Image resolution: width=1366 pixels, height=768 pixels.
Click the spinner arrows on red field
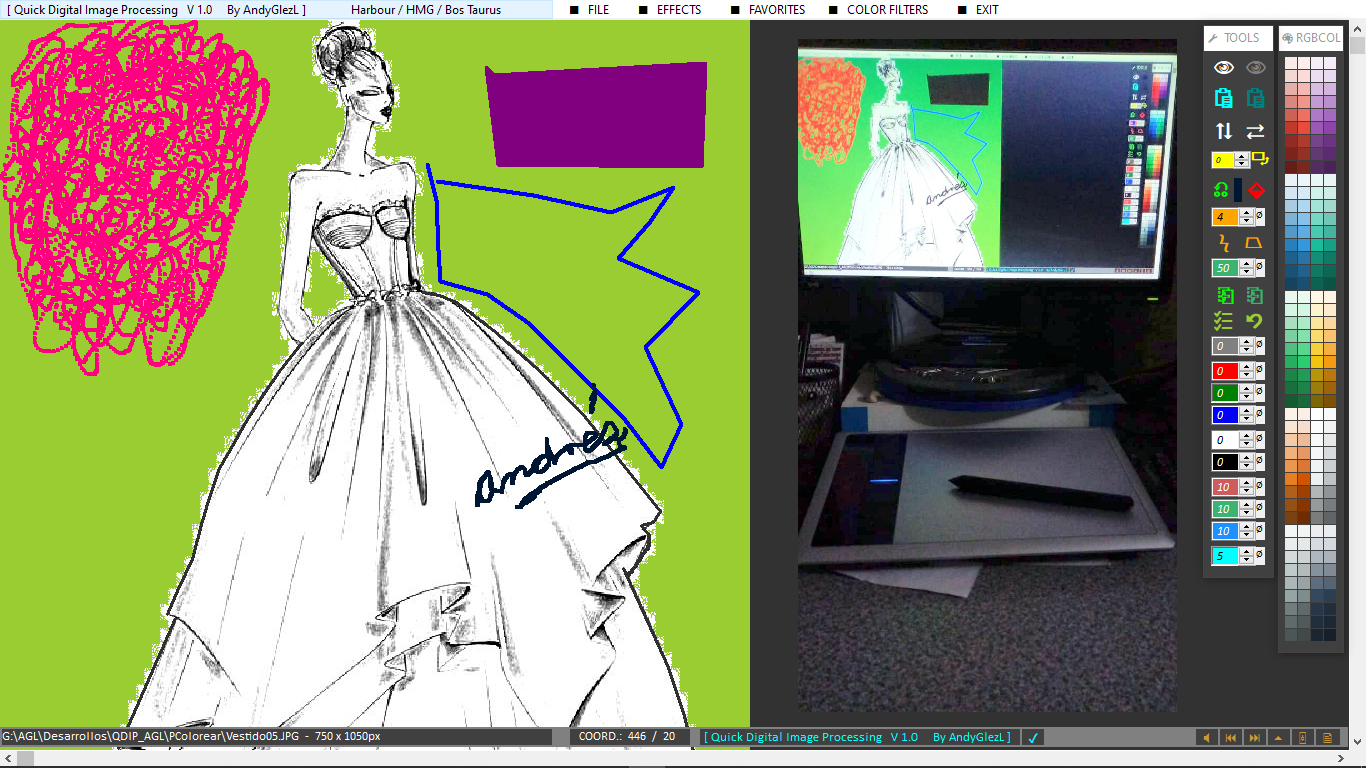click(1246, 371)
